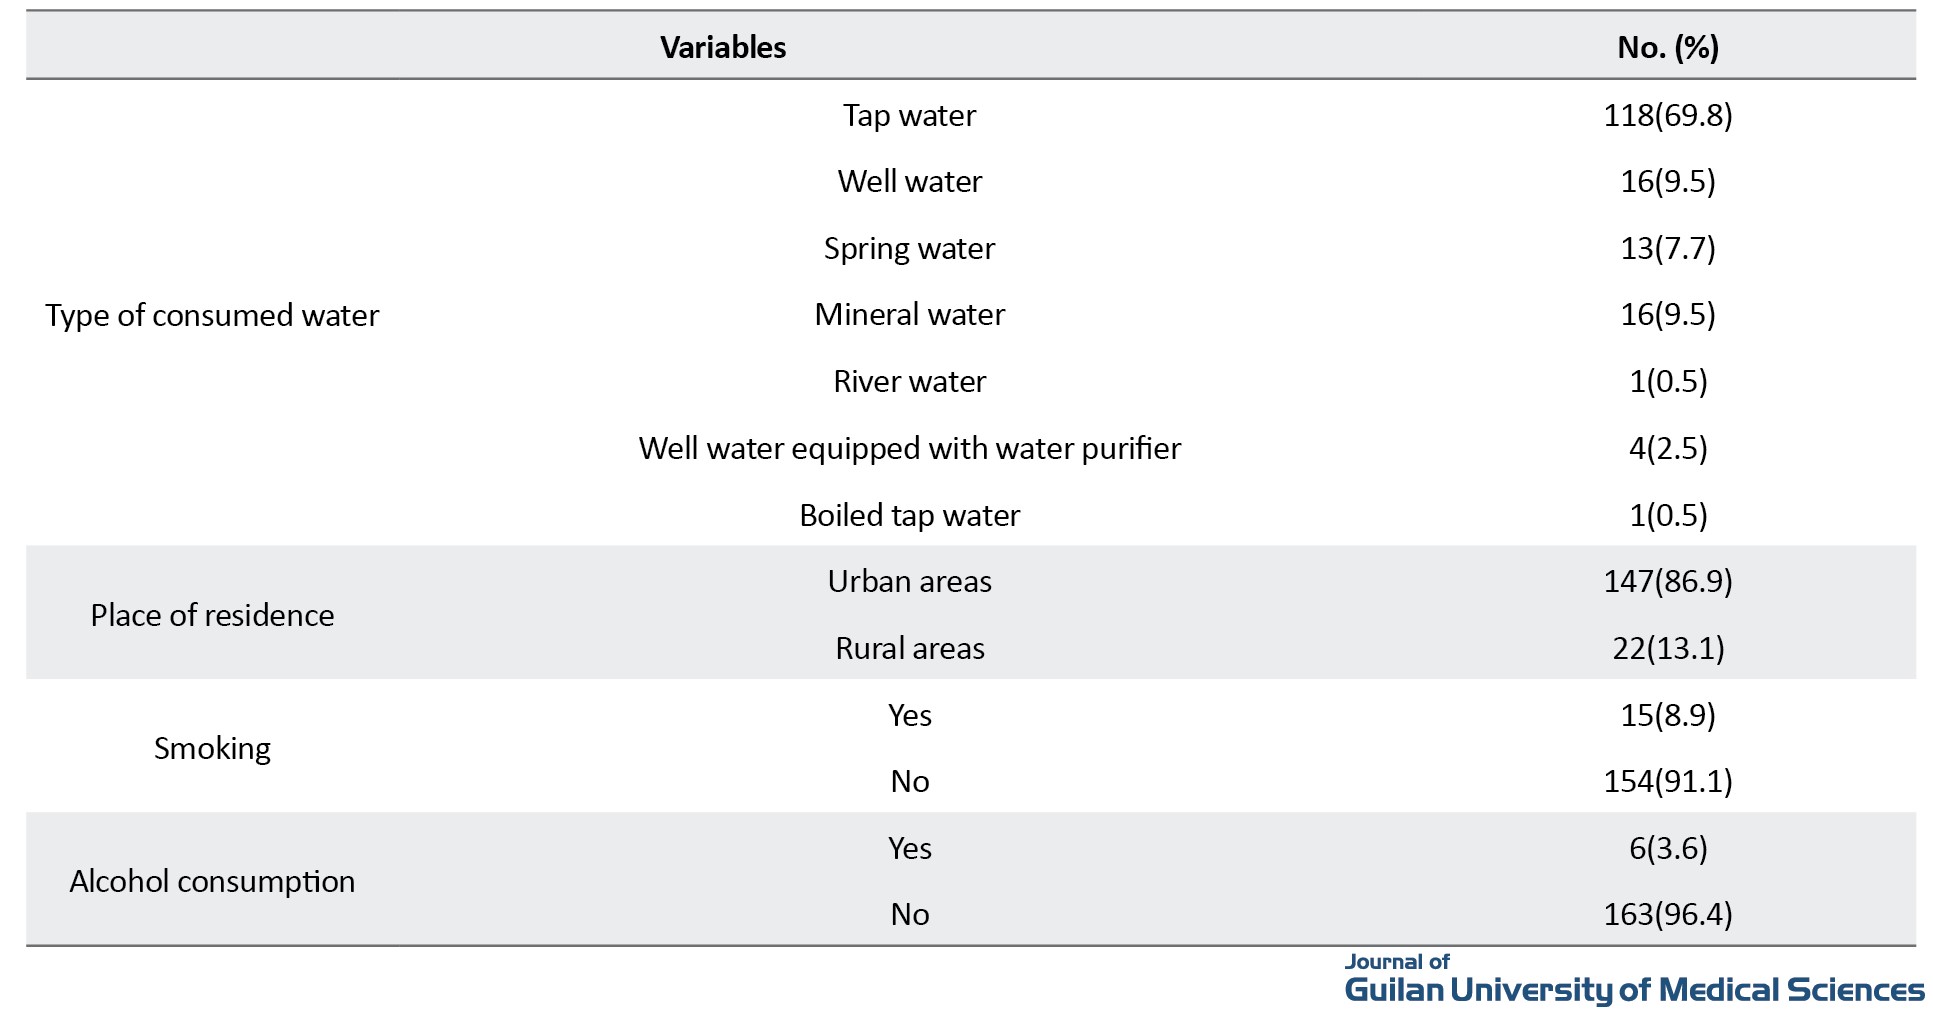Image resolution: width=1933 pixels, height=1019 pixels.
Task: Click the 163(96.4) value cell
Action: point(1667,914)
